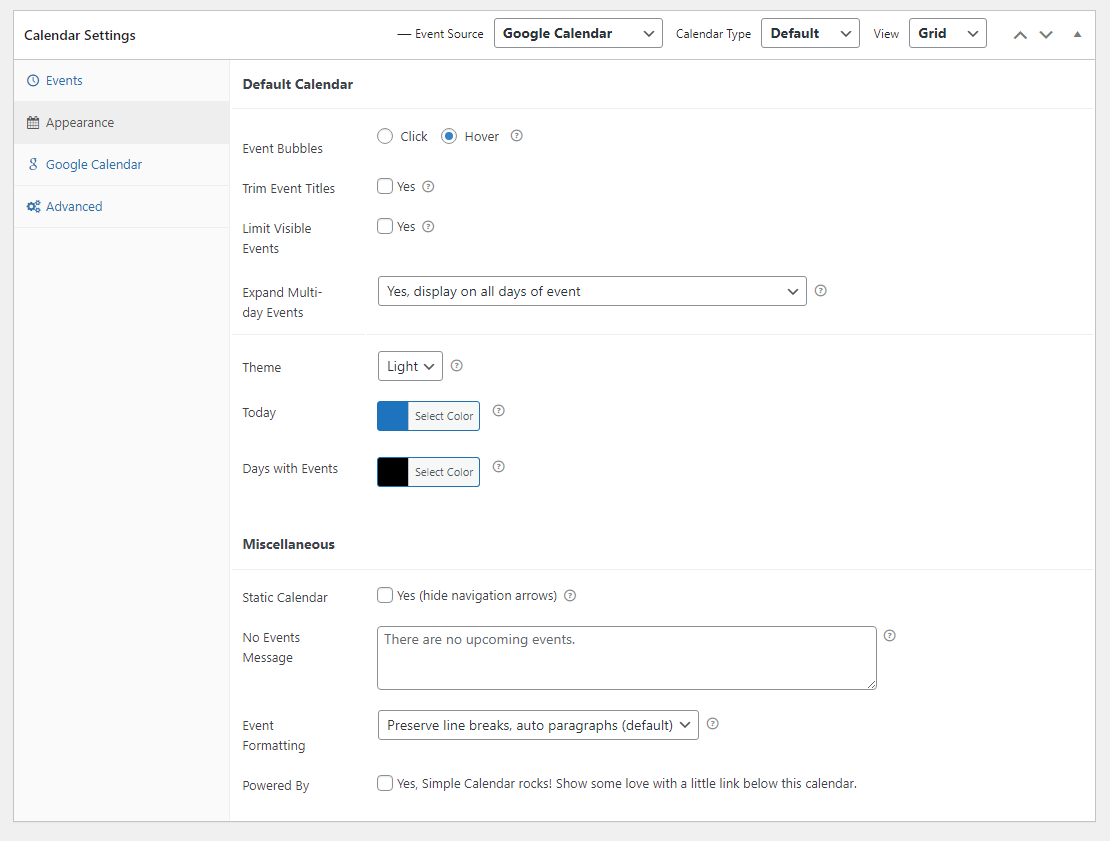The height and width of the screenshot is (841, 1110).
Task: Open help tooltip for No Events Message
Action: [890, 636]
